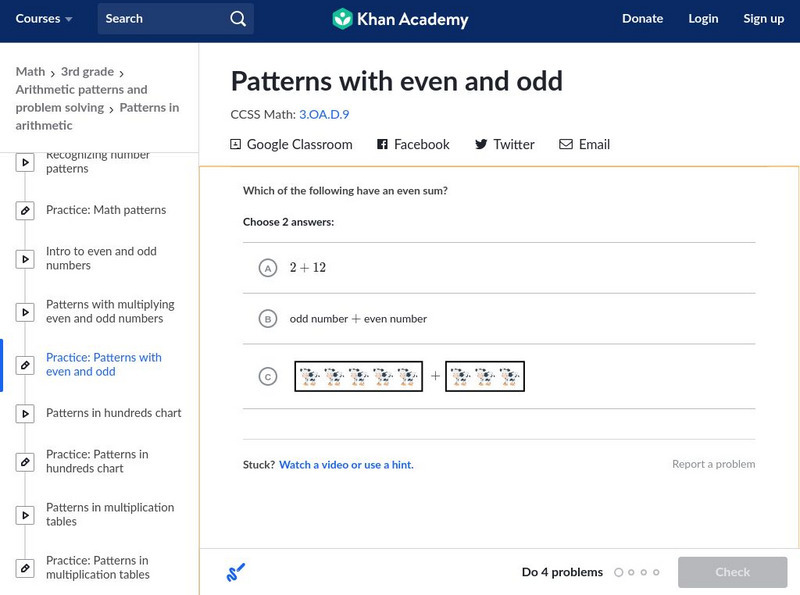Go to Practice: Math patterns
The height and width of the screenshot is (595, 800).
pos(106,210)
